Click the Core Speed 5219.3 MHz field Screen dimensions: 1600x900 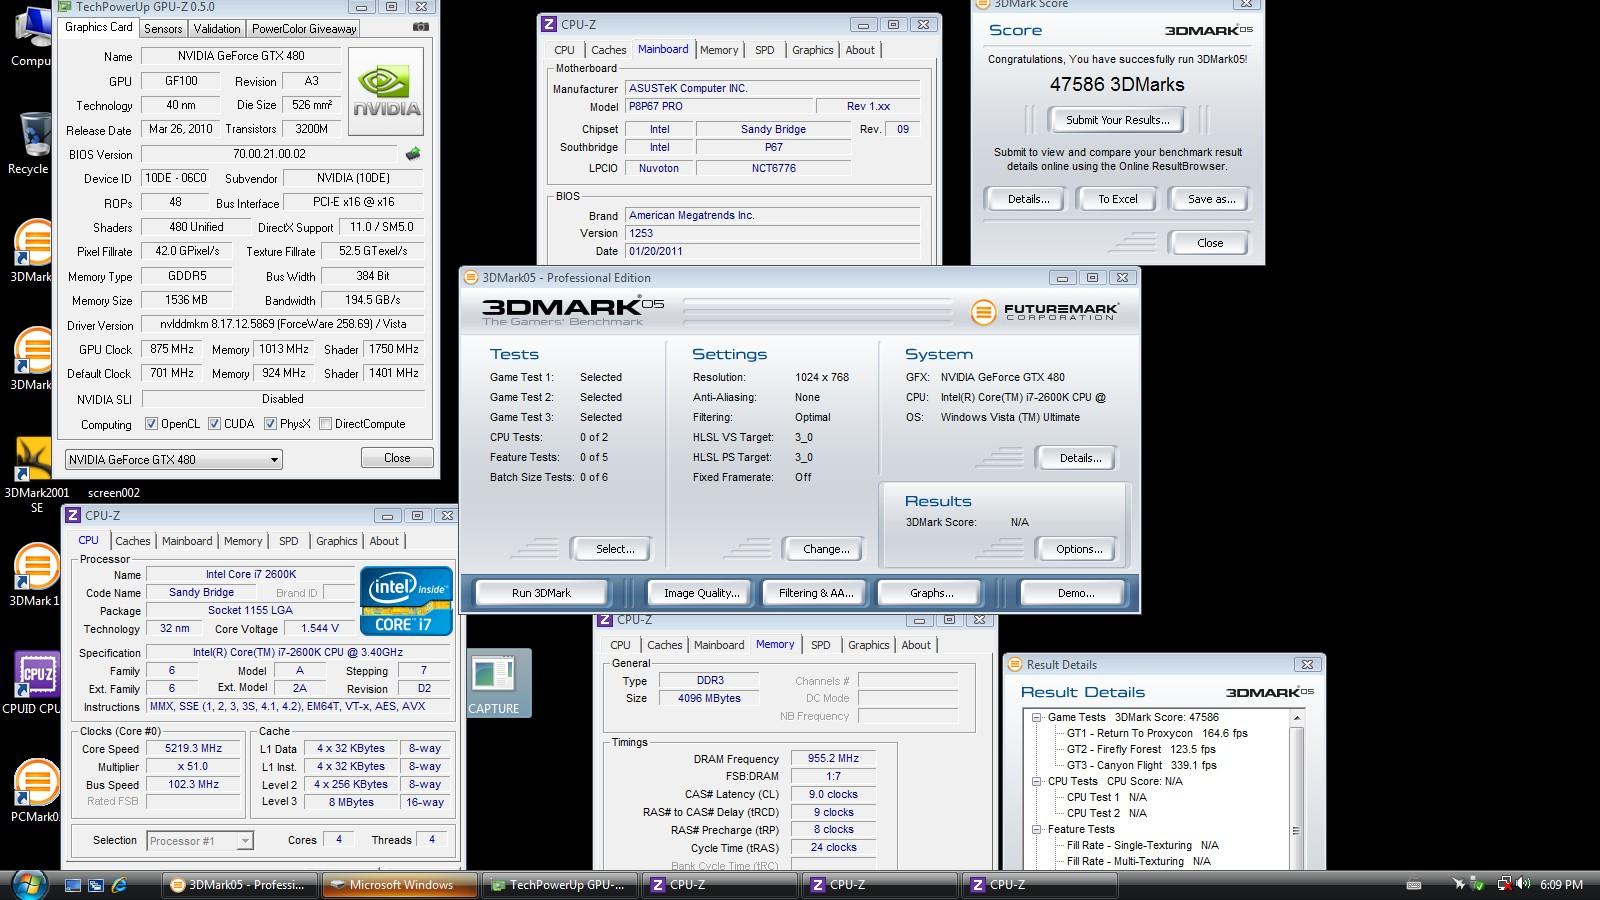pos(193,748)
